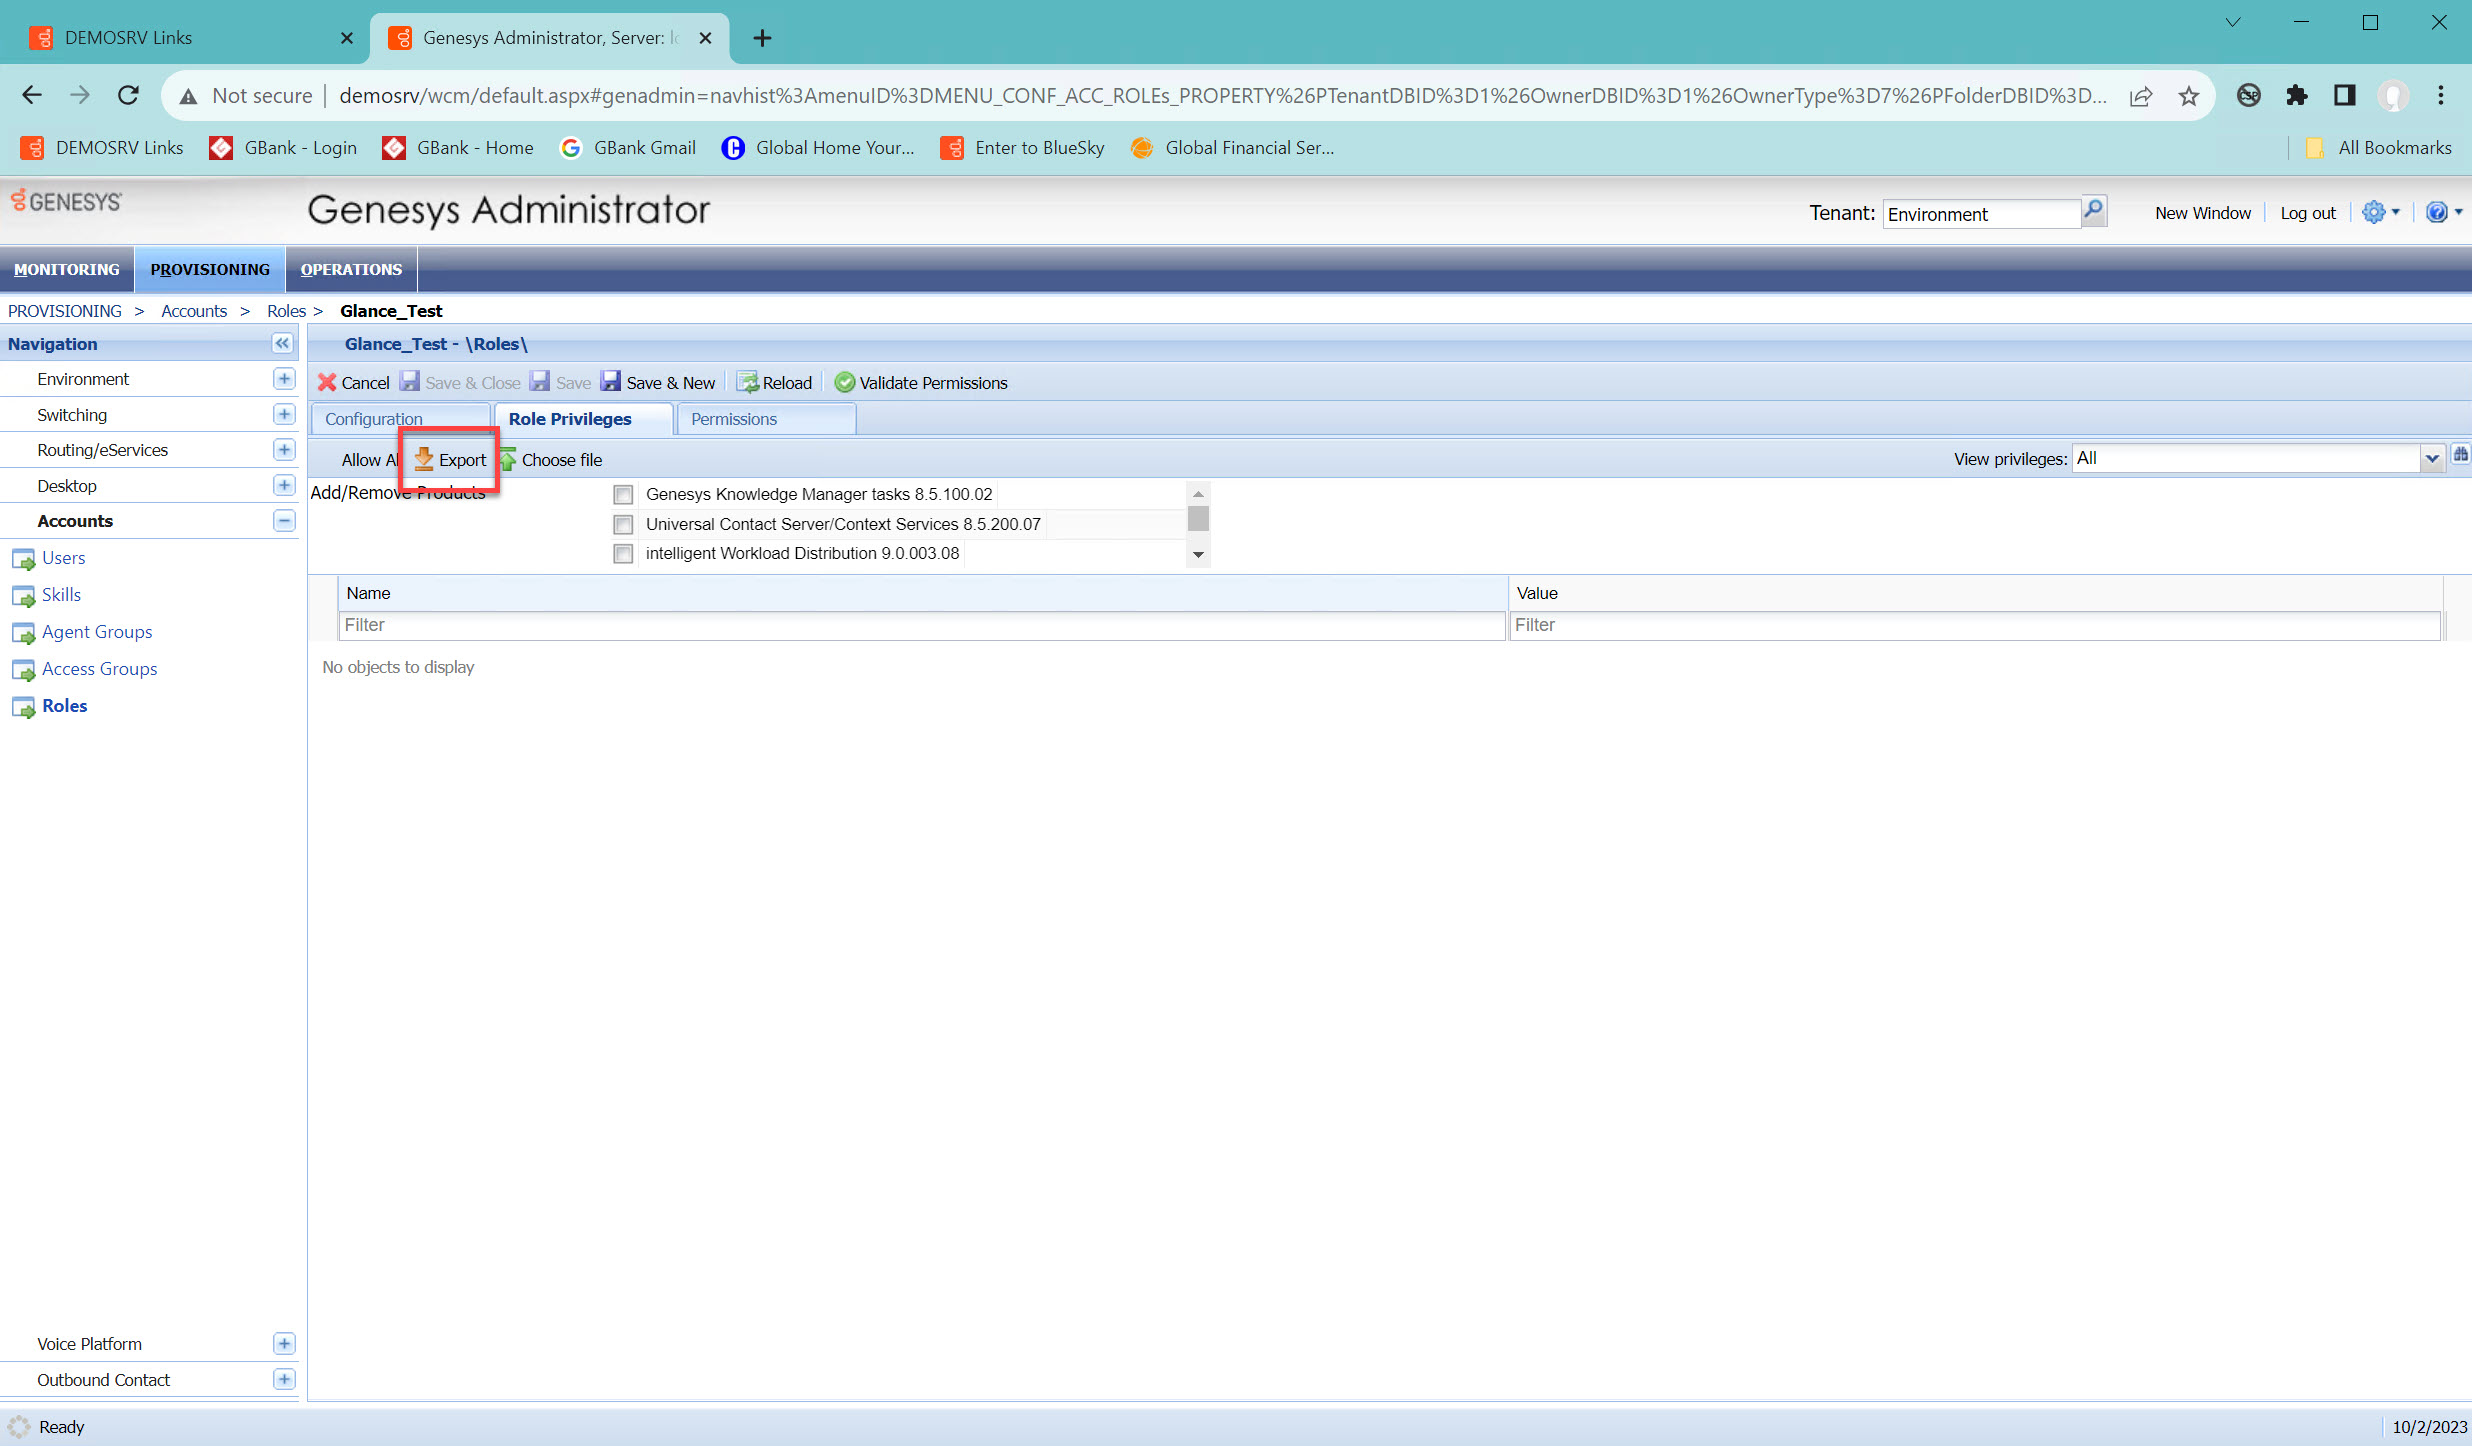Open the Users navigation item
2472x1446 pixels.
coord(63,557)
